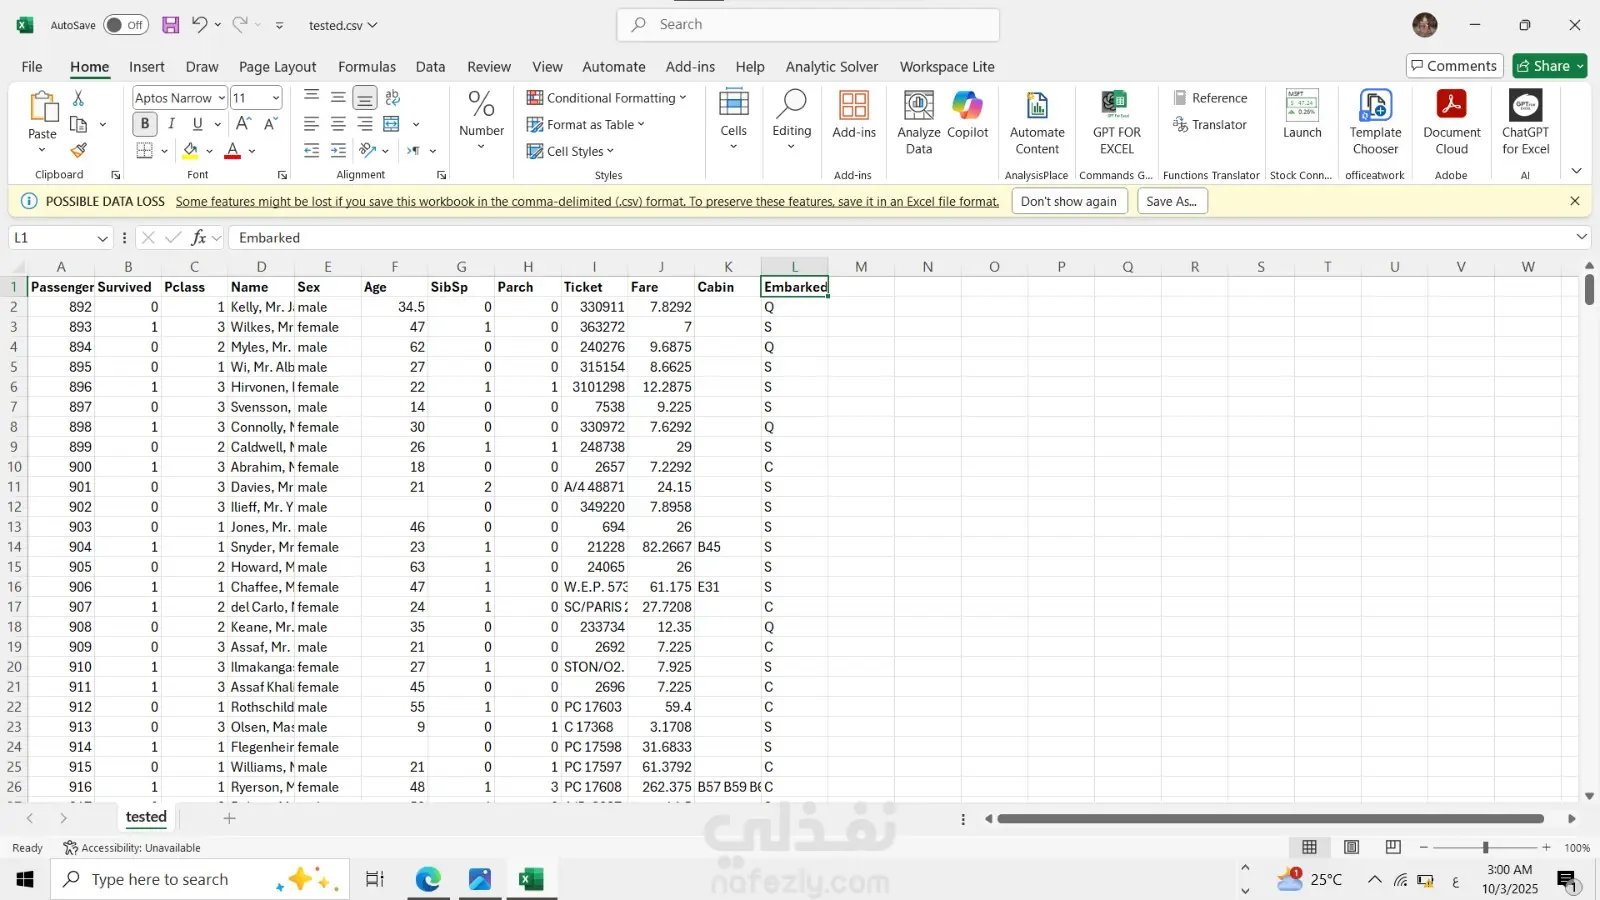
Task: Select the Format as Table option
Action: (x=586, y=124)
